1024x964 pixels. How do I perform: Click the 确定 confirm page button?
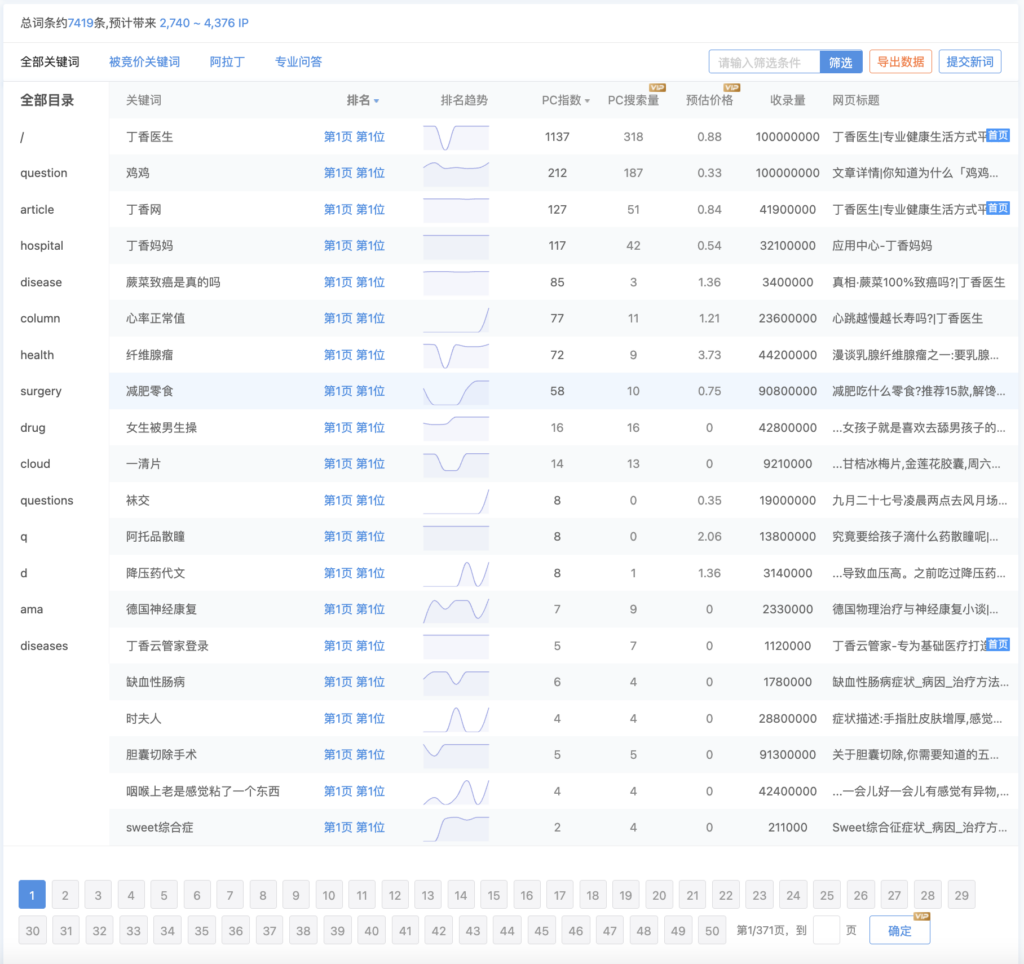tap(899, 931)
